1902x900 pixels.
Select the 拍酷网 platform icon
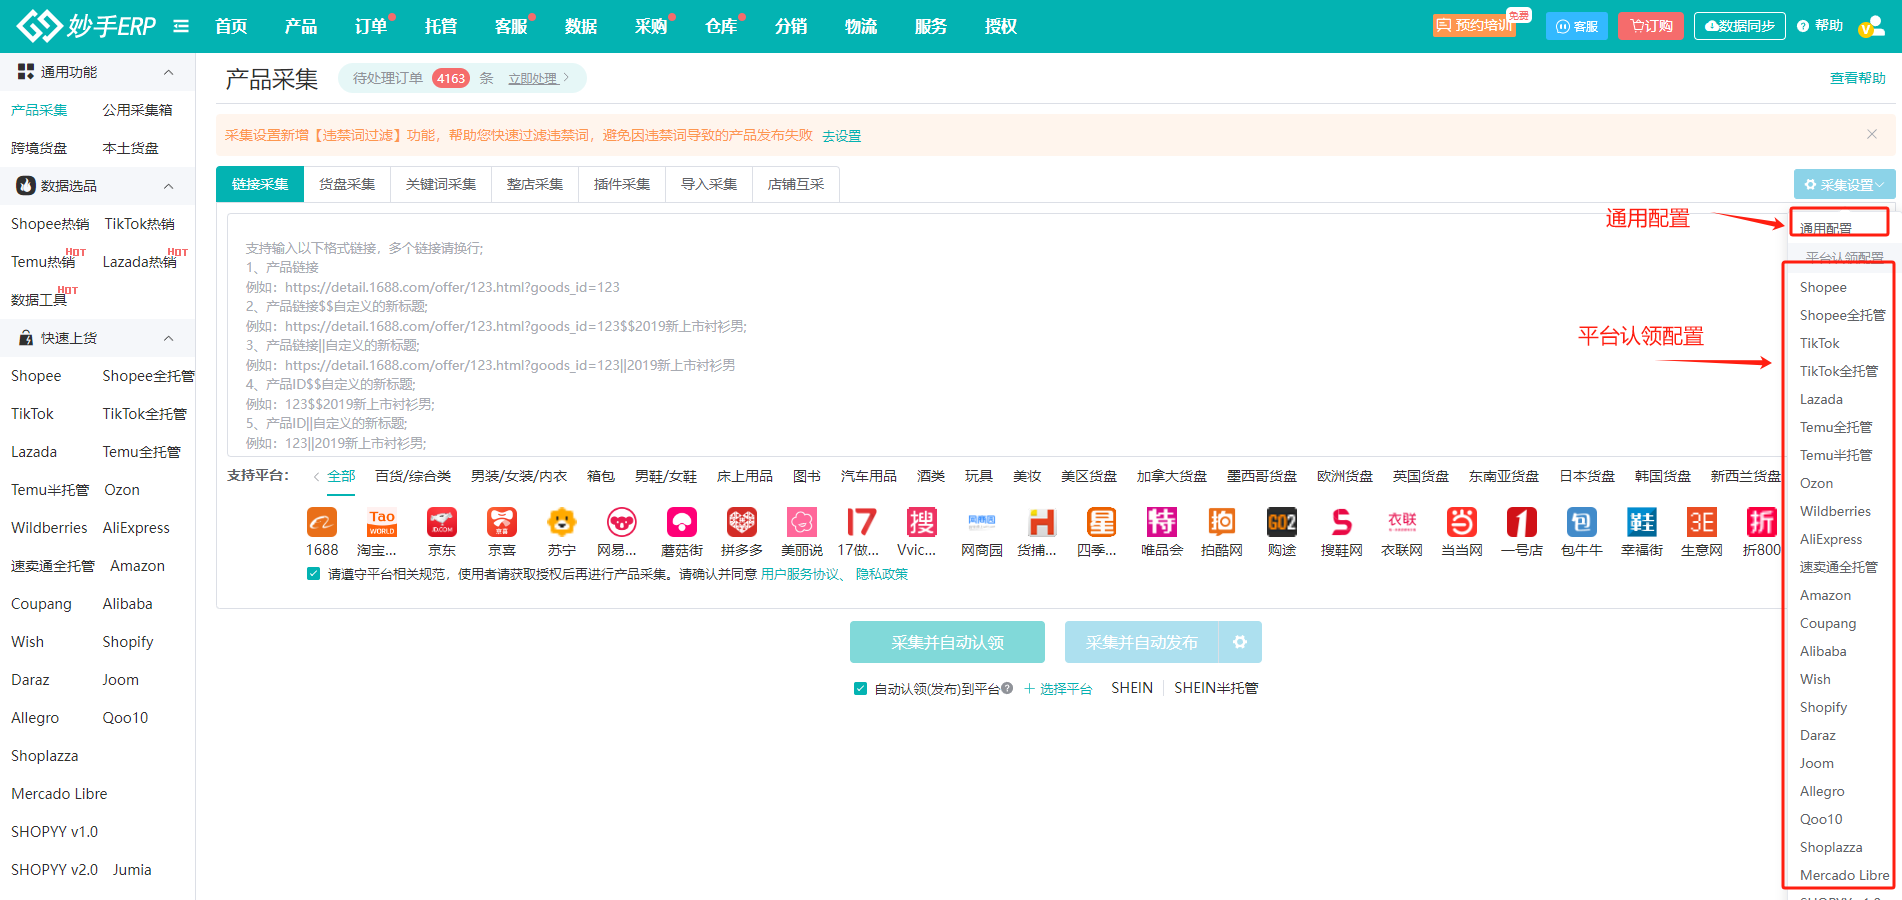coord(1222,522)
